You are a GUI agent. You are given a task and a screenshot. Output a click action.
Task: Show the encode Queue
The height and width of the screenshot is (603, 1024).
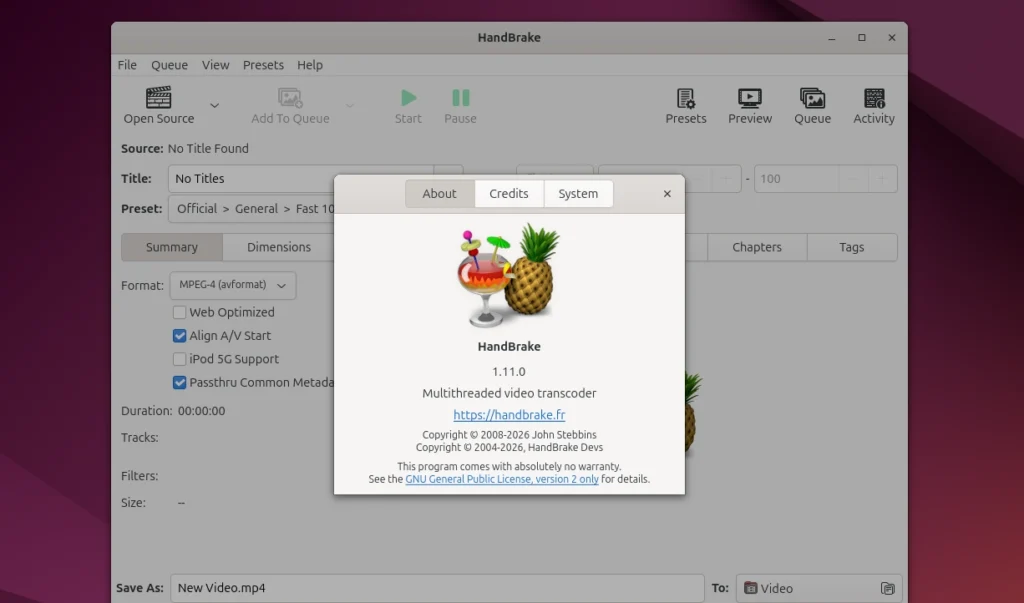coord(812,104)
